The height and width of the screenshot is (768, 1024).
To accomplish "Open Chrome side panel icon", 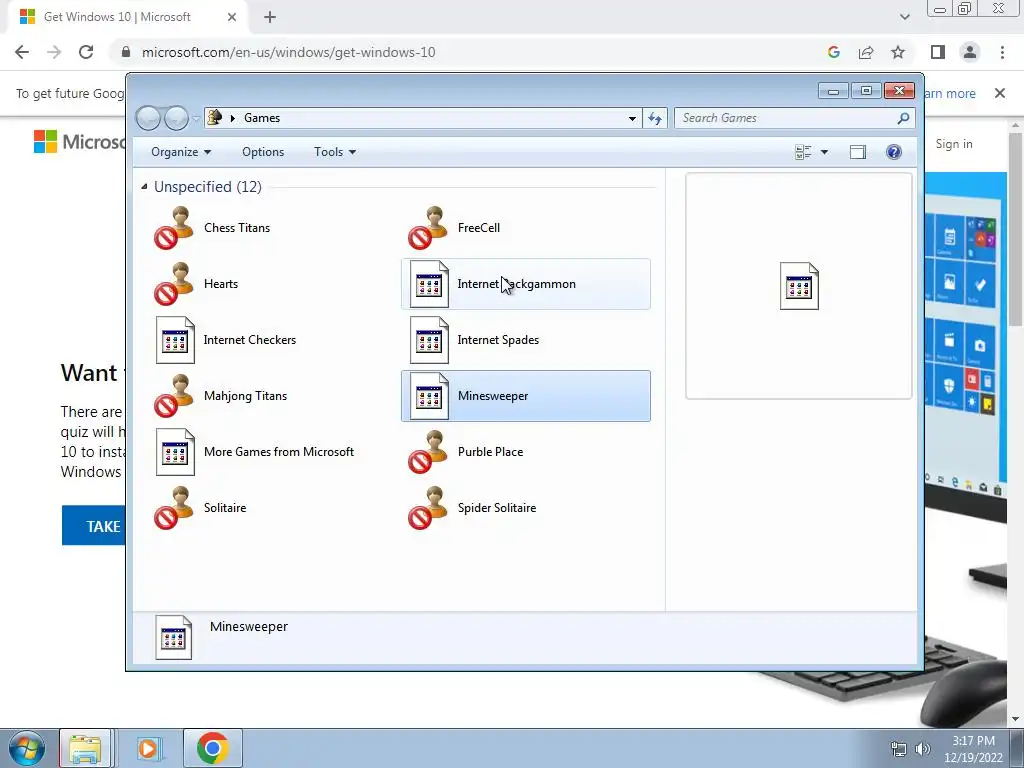I will (938, 52).
